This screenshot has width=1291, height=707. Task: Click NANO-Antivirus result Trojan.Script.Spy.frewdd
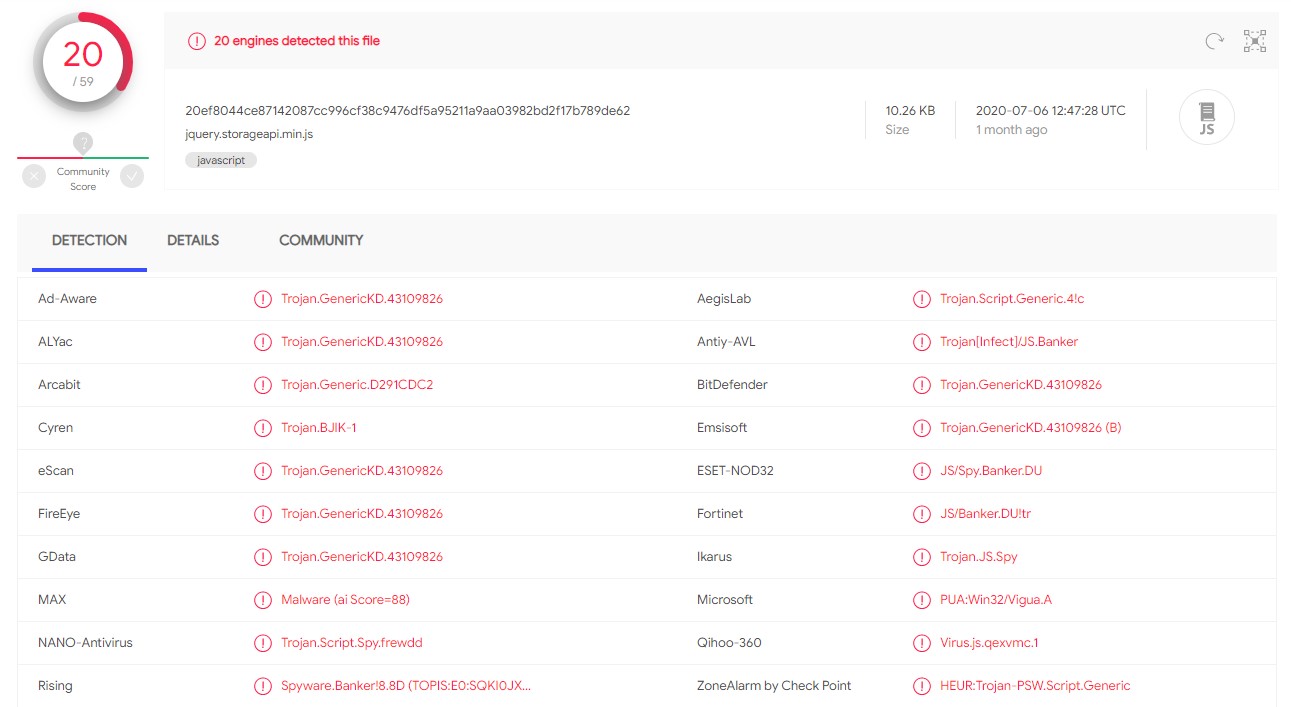pos(352,643)
